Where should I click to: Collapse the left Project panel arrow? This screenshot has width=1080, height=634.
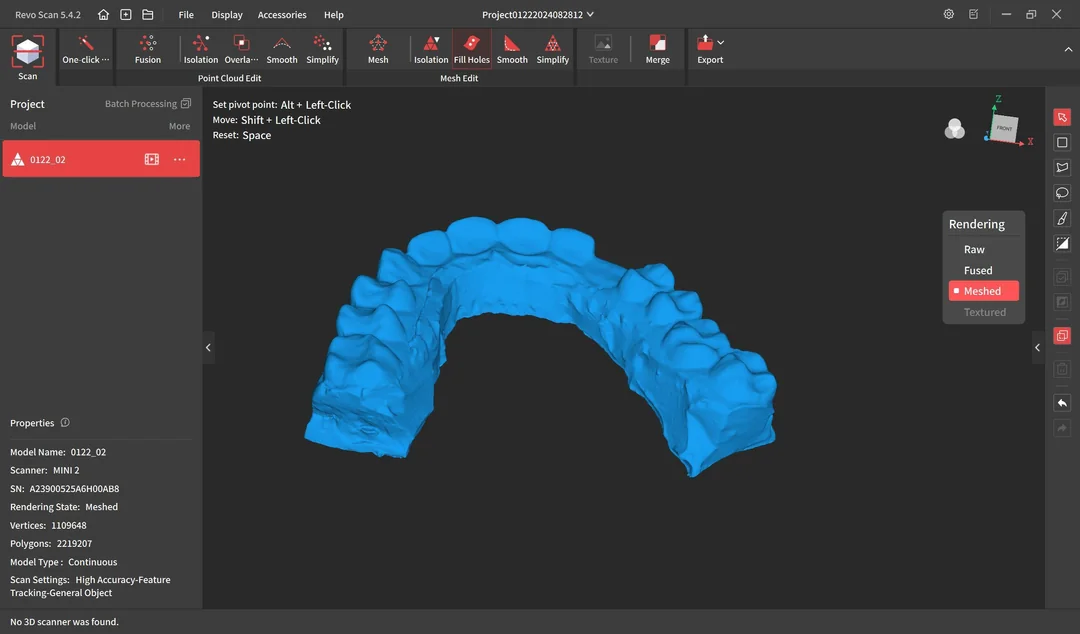click(x=208, y=347)
